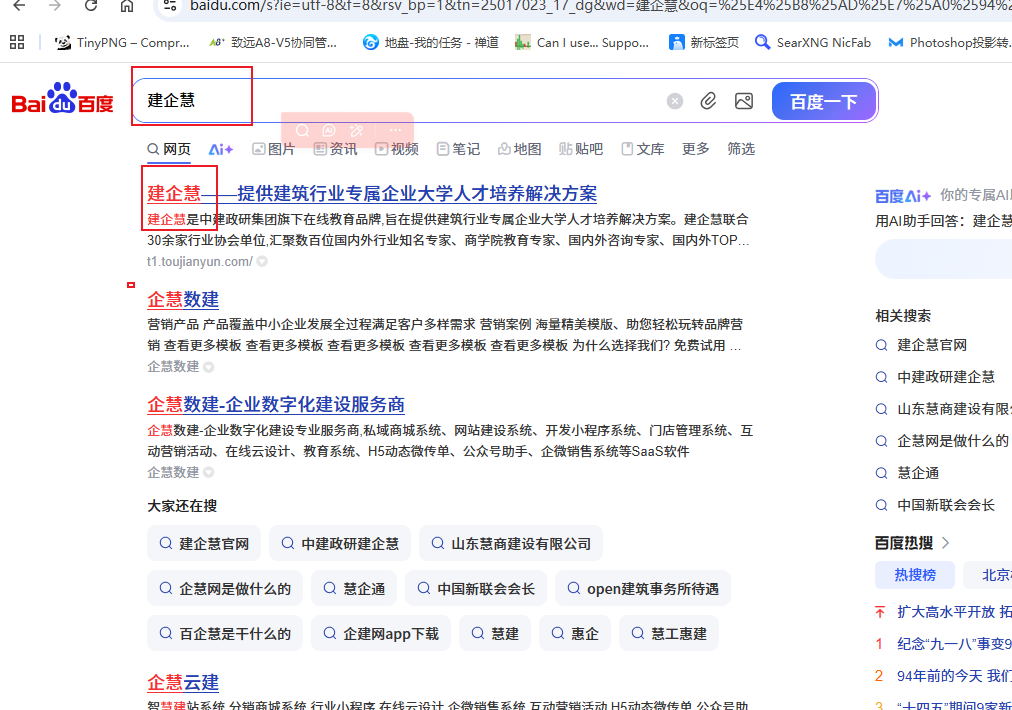This screenshot has height=710, width=1012.
Task: Click the Baidu logo
Action: (63, 99)
